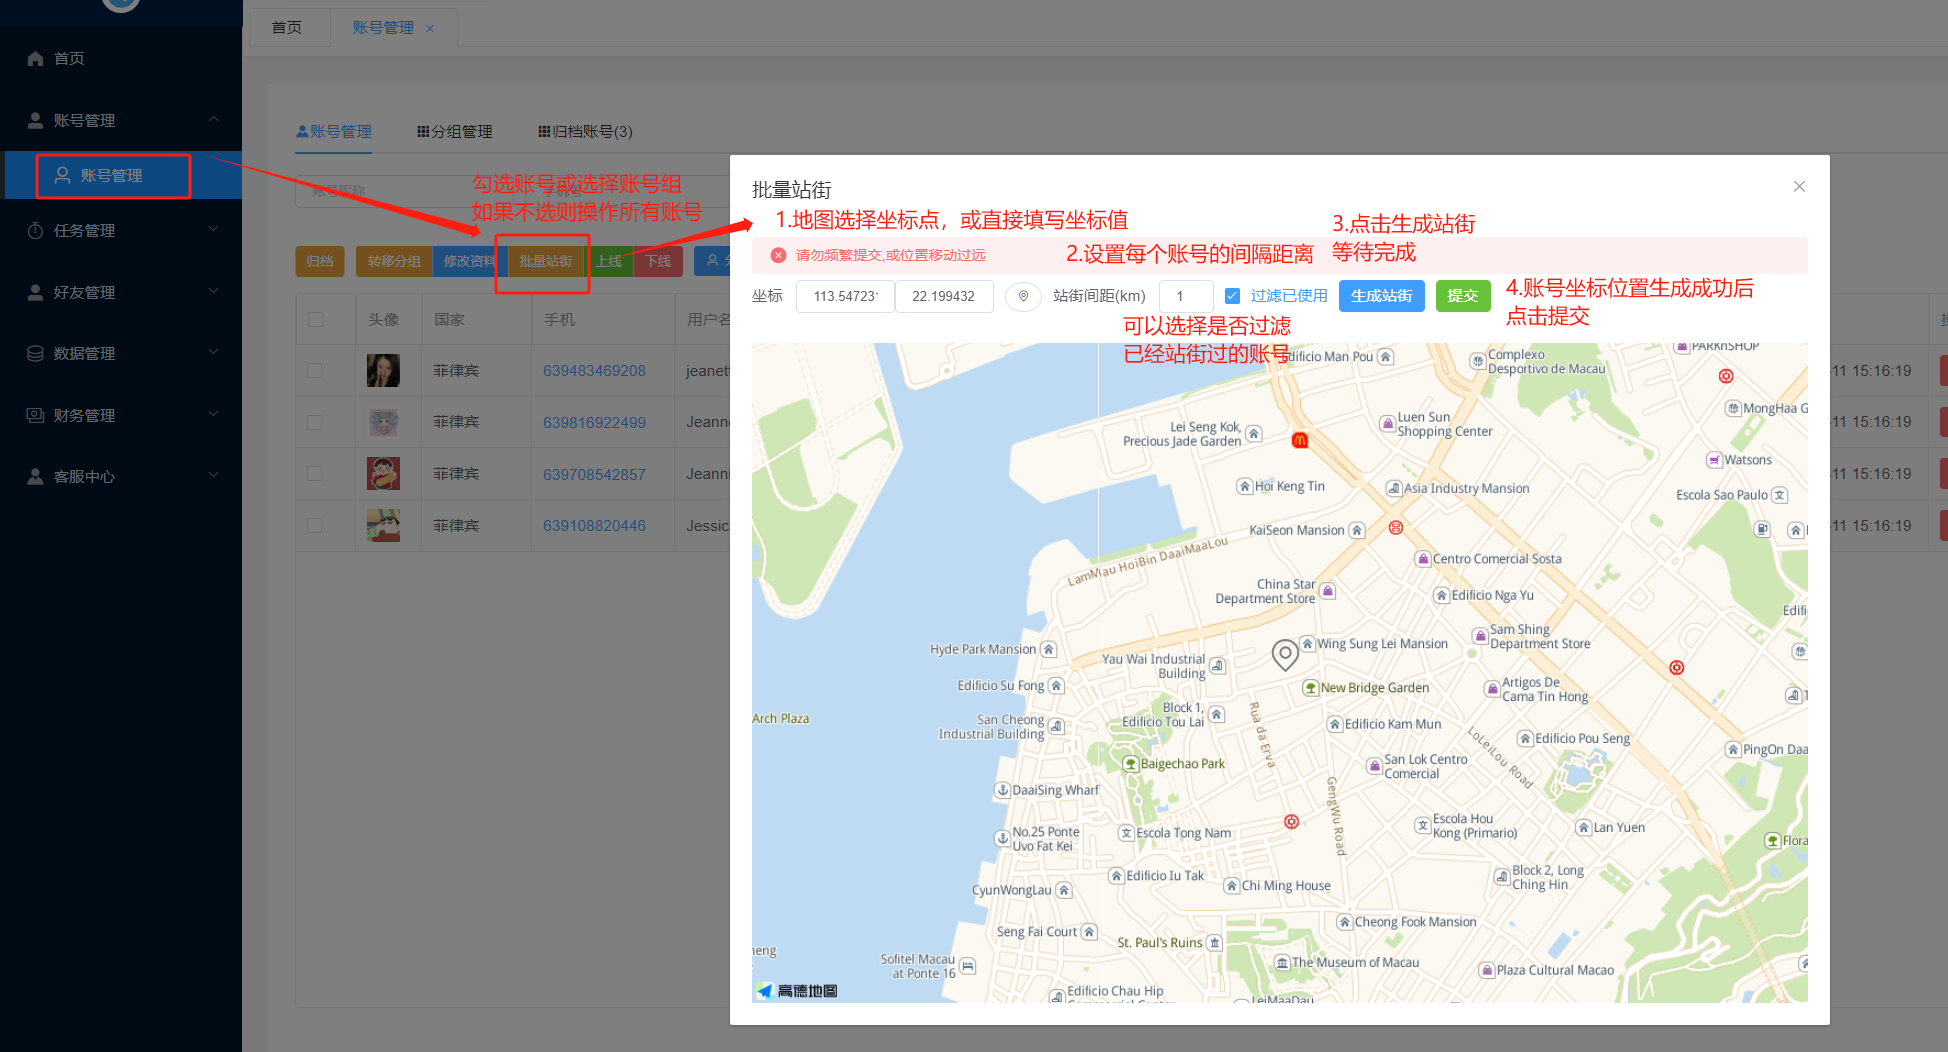Expand the 好友管理 sidebar menu

120,293
